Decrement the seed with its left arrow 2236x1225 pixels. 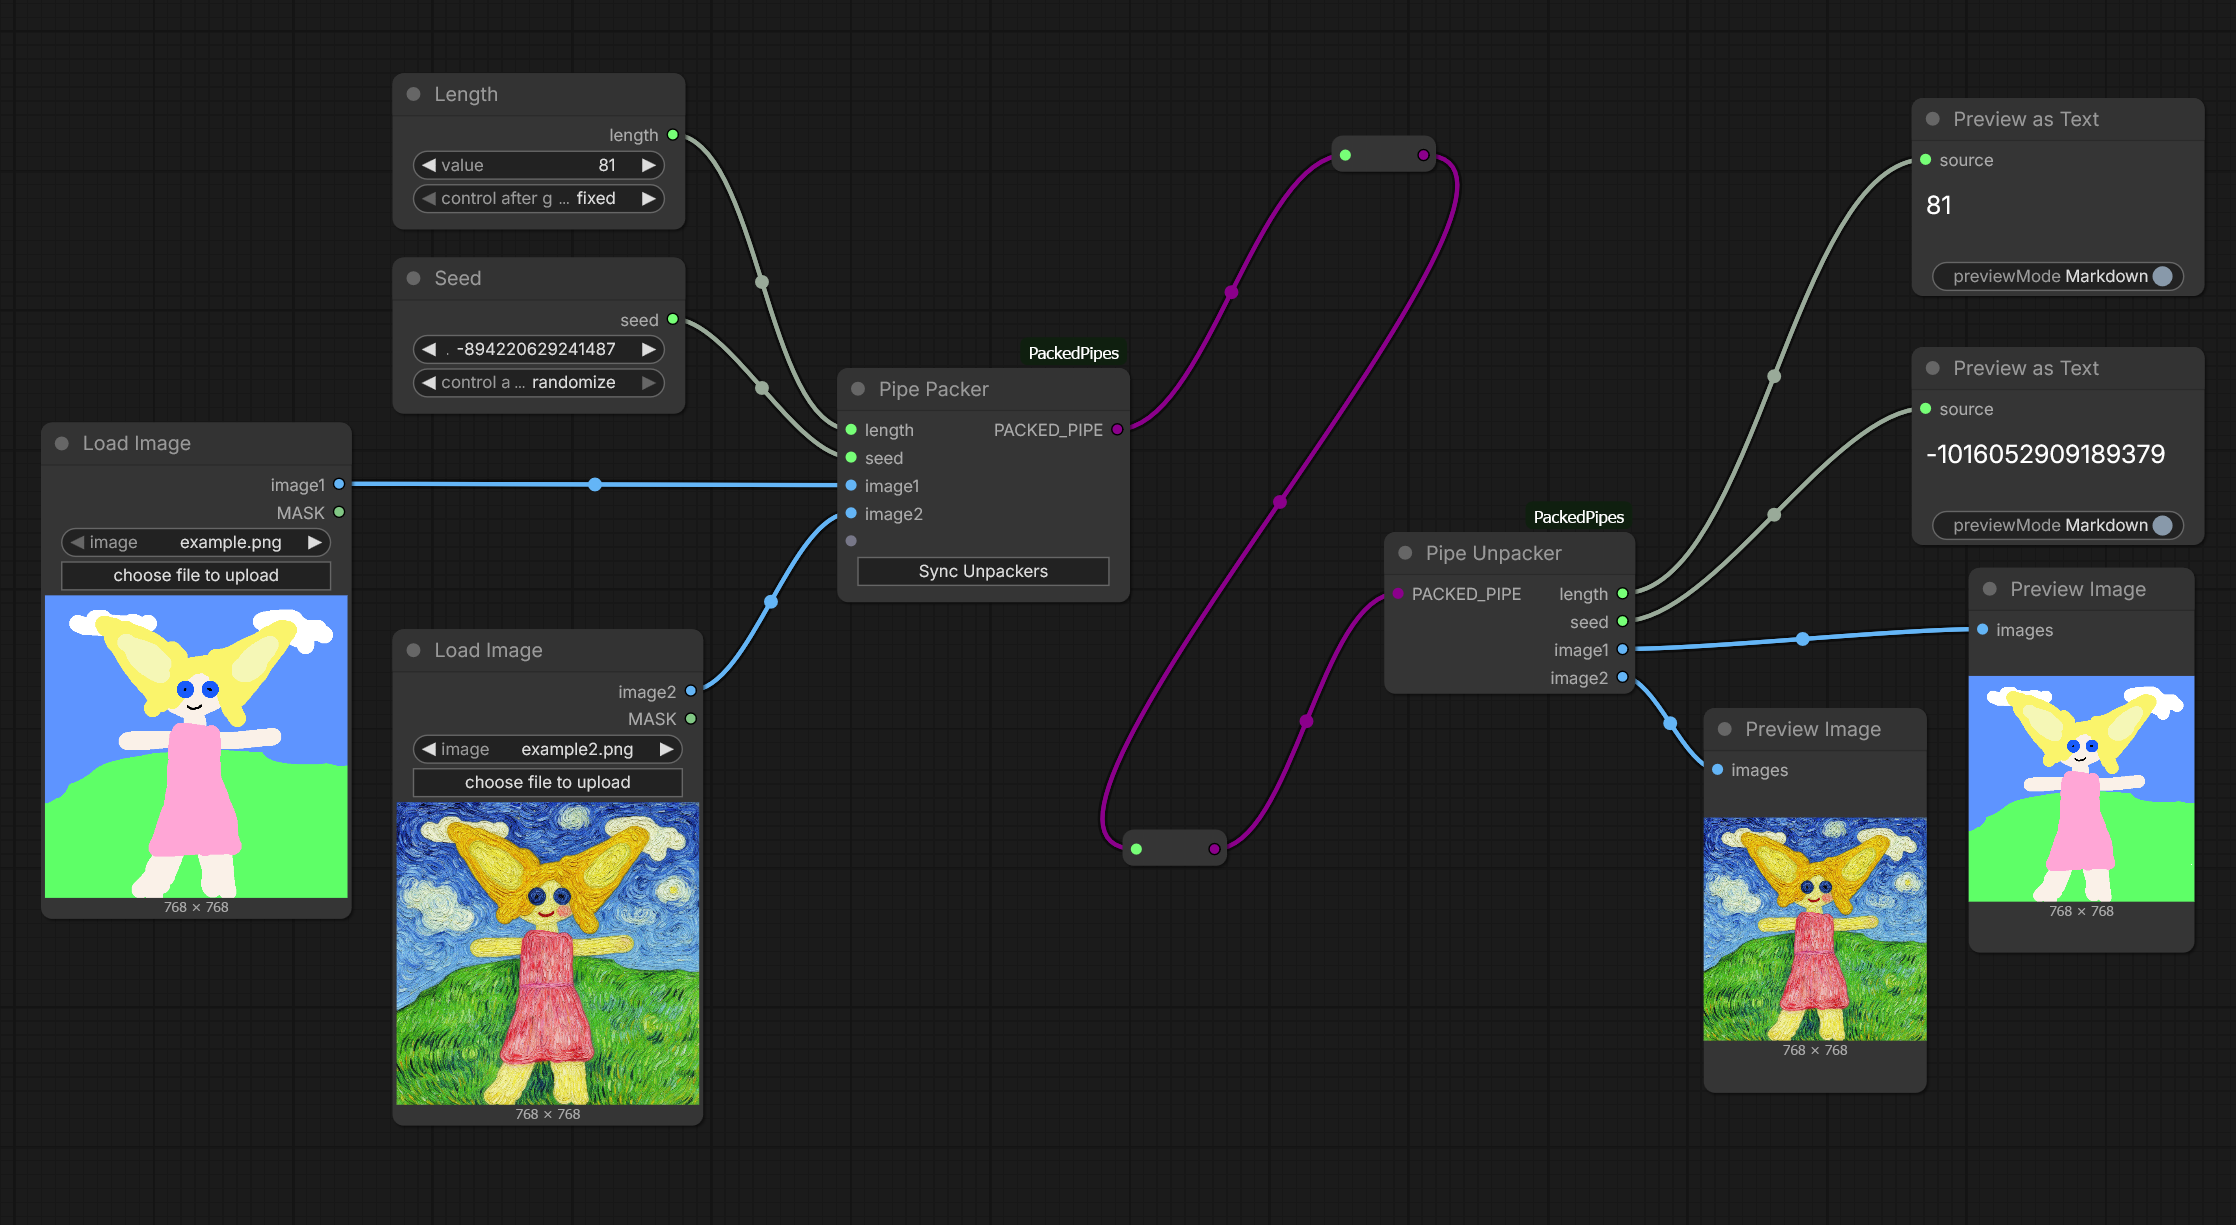coord(429,349)
